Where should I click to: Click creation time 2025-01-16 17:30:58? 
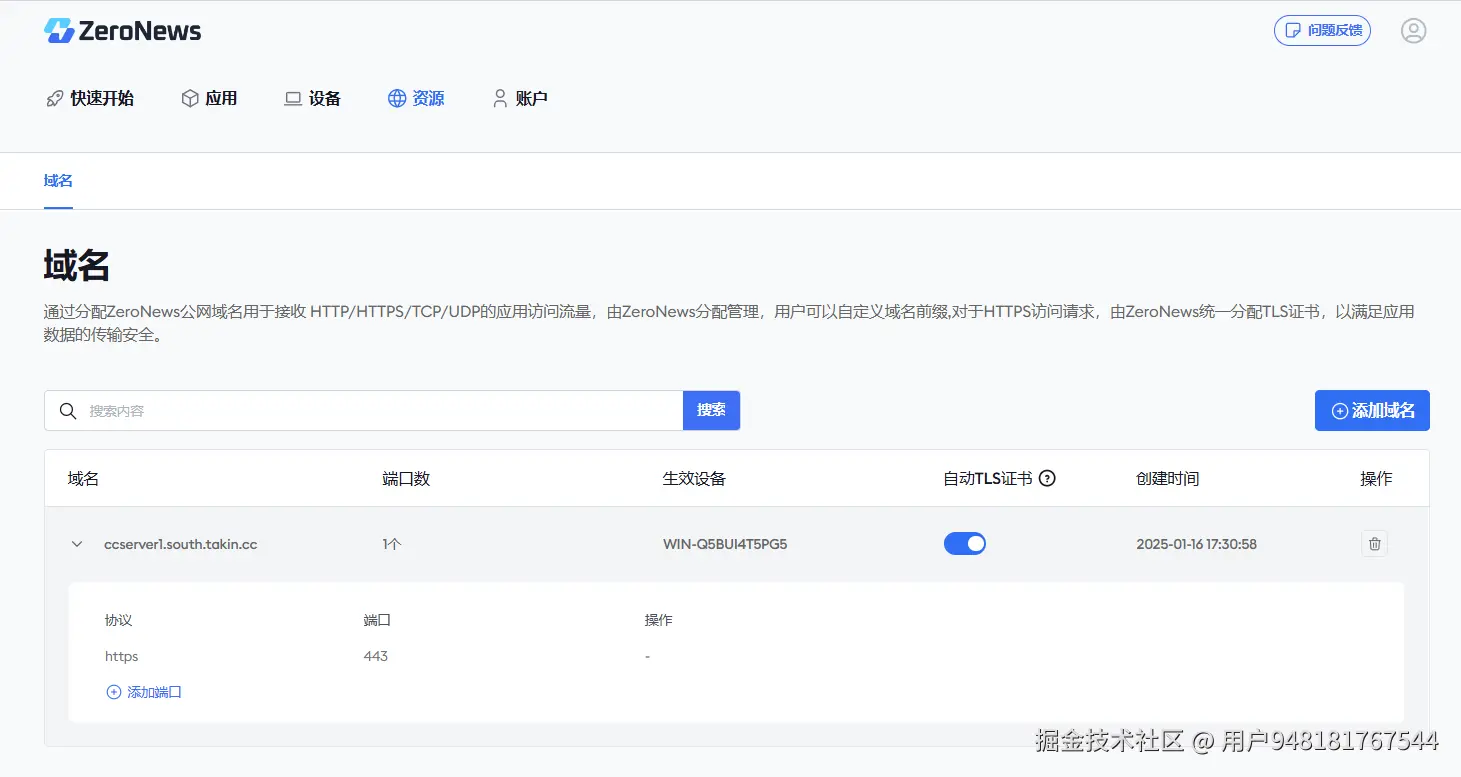click(x=1197, y=544)
